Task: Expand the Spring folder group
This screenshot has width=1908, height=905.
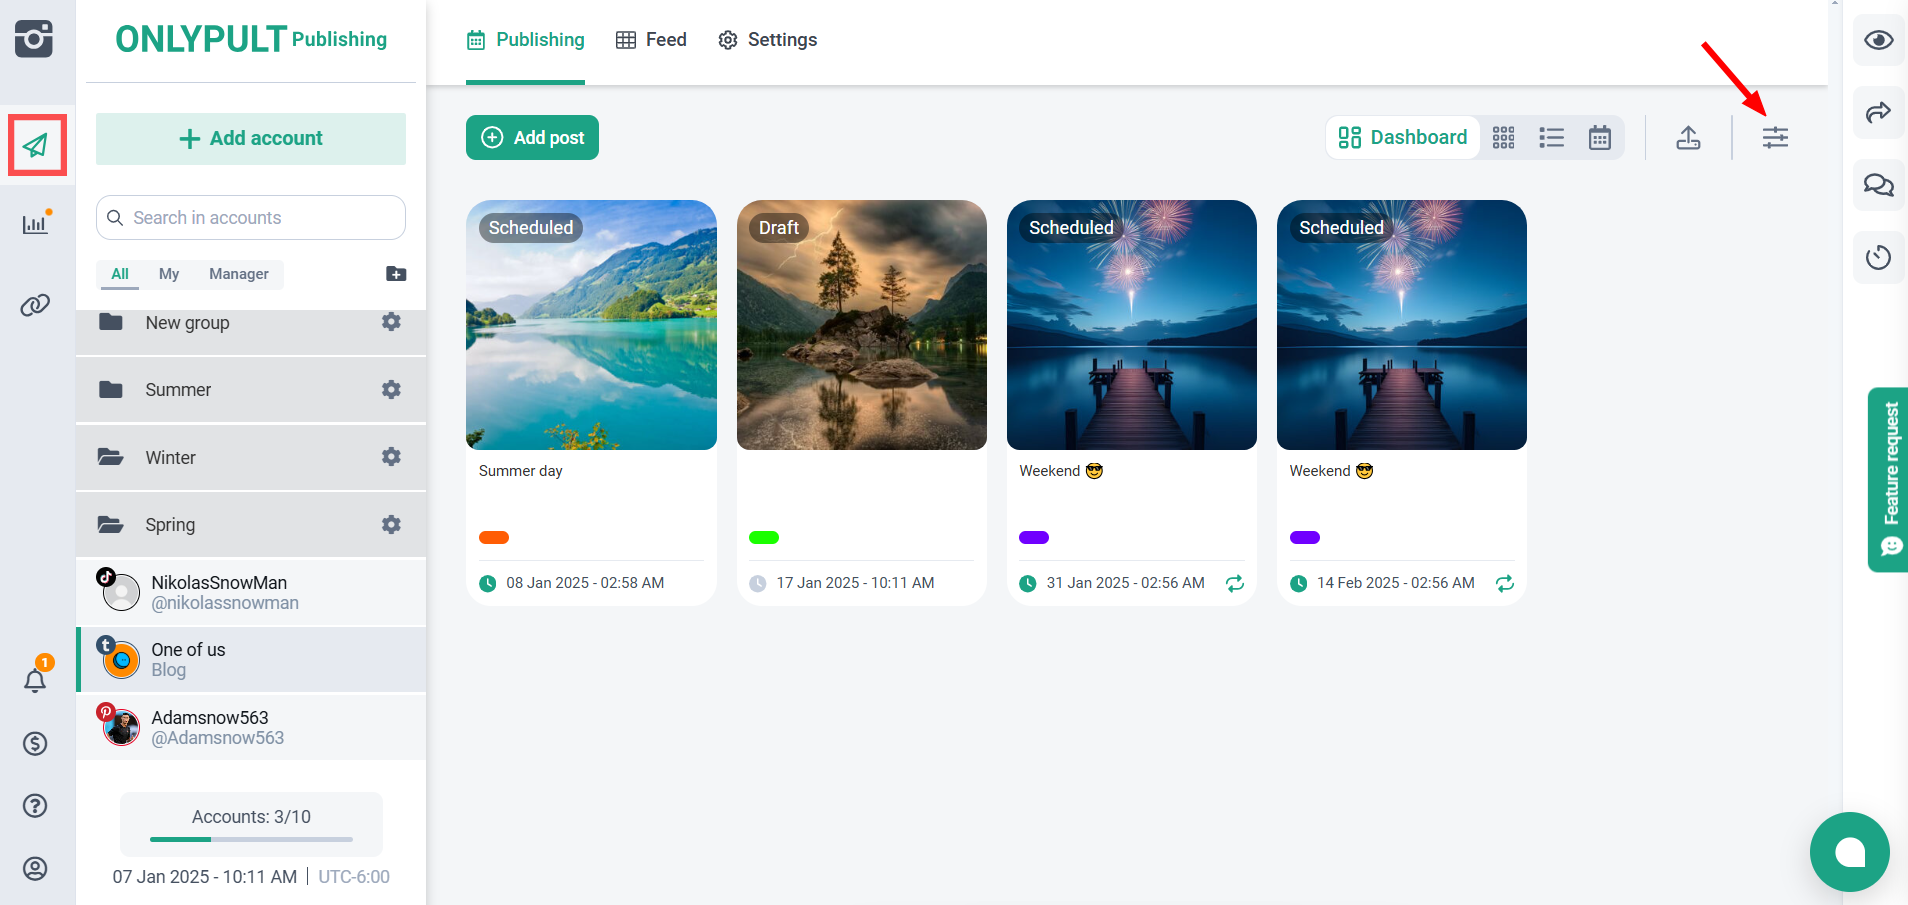Action: [x=170, y=525]
